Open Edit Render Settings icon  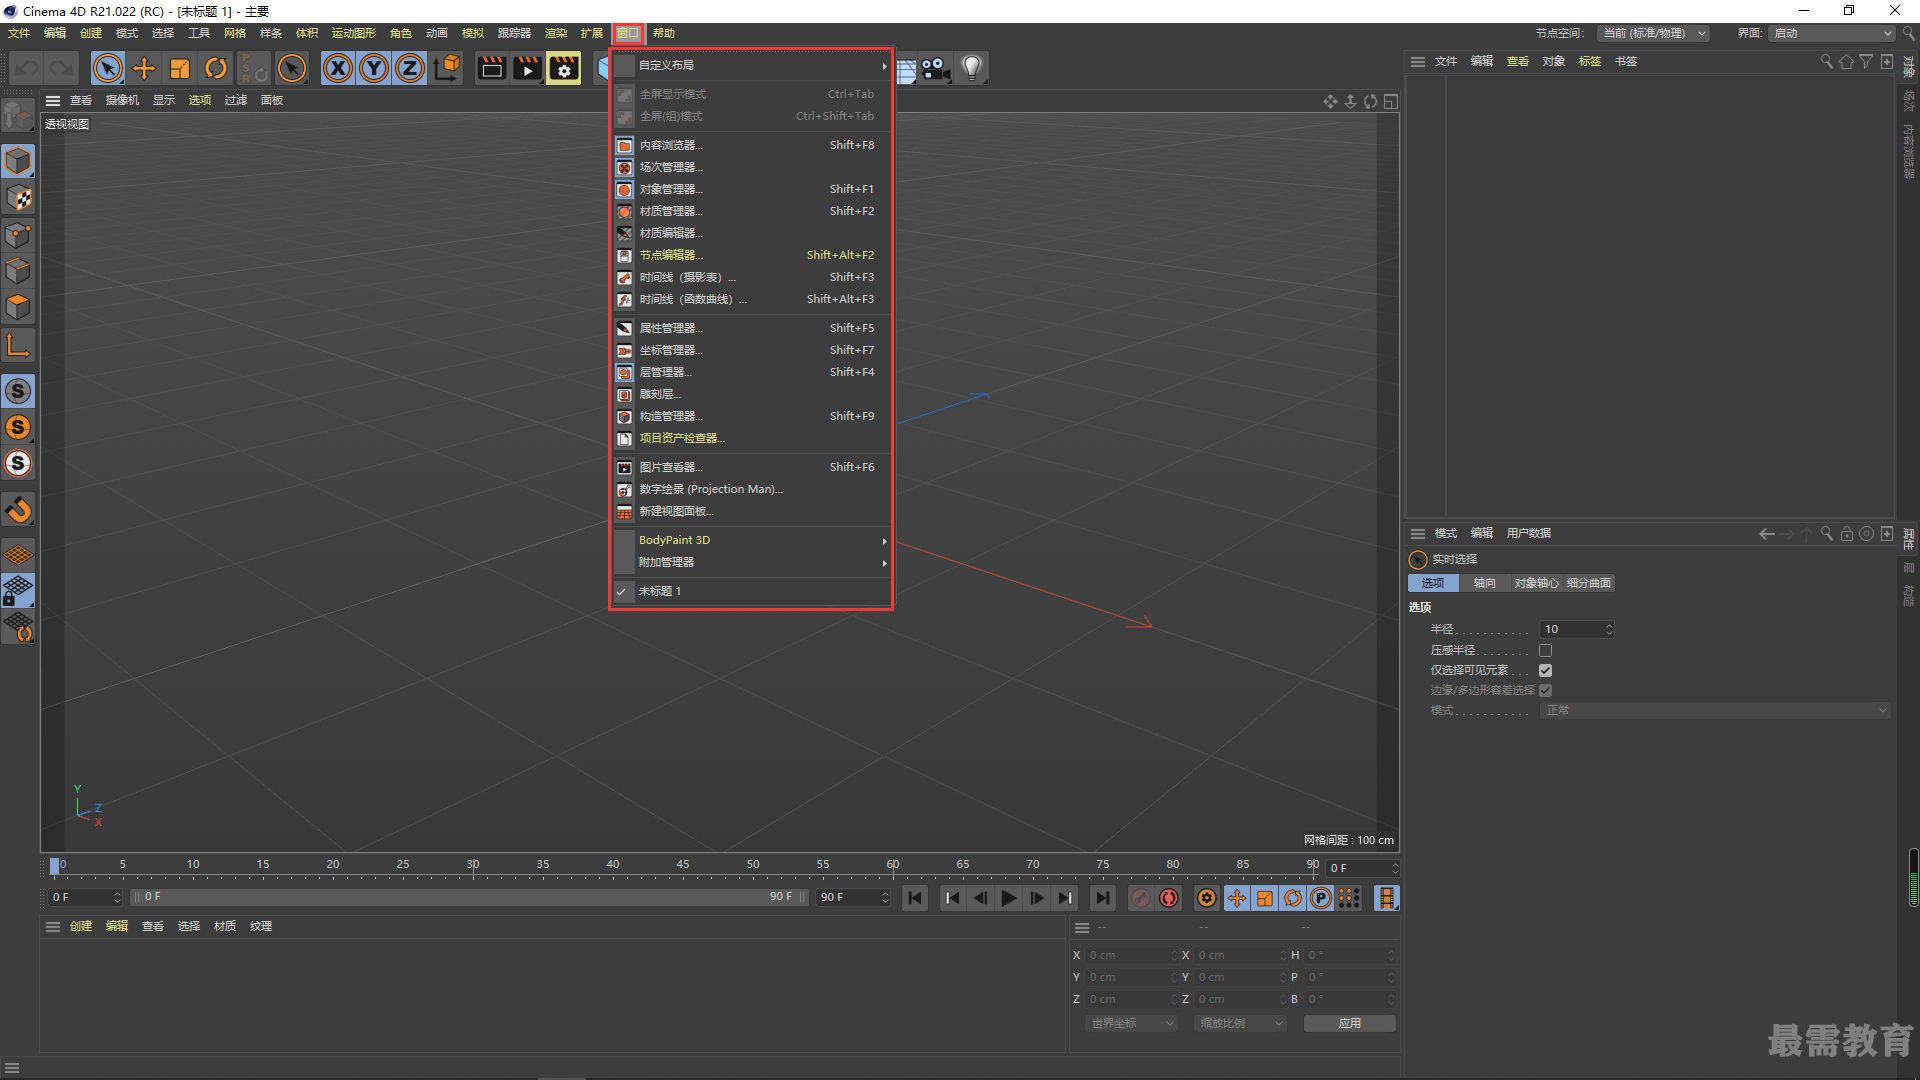tap(563, 68)
